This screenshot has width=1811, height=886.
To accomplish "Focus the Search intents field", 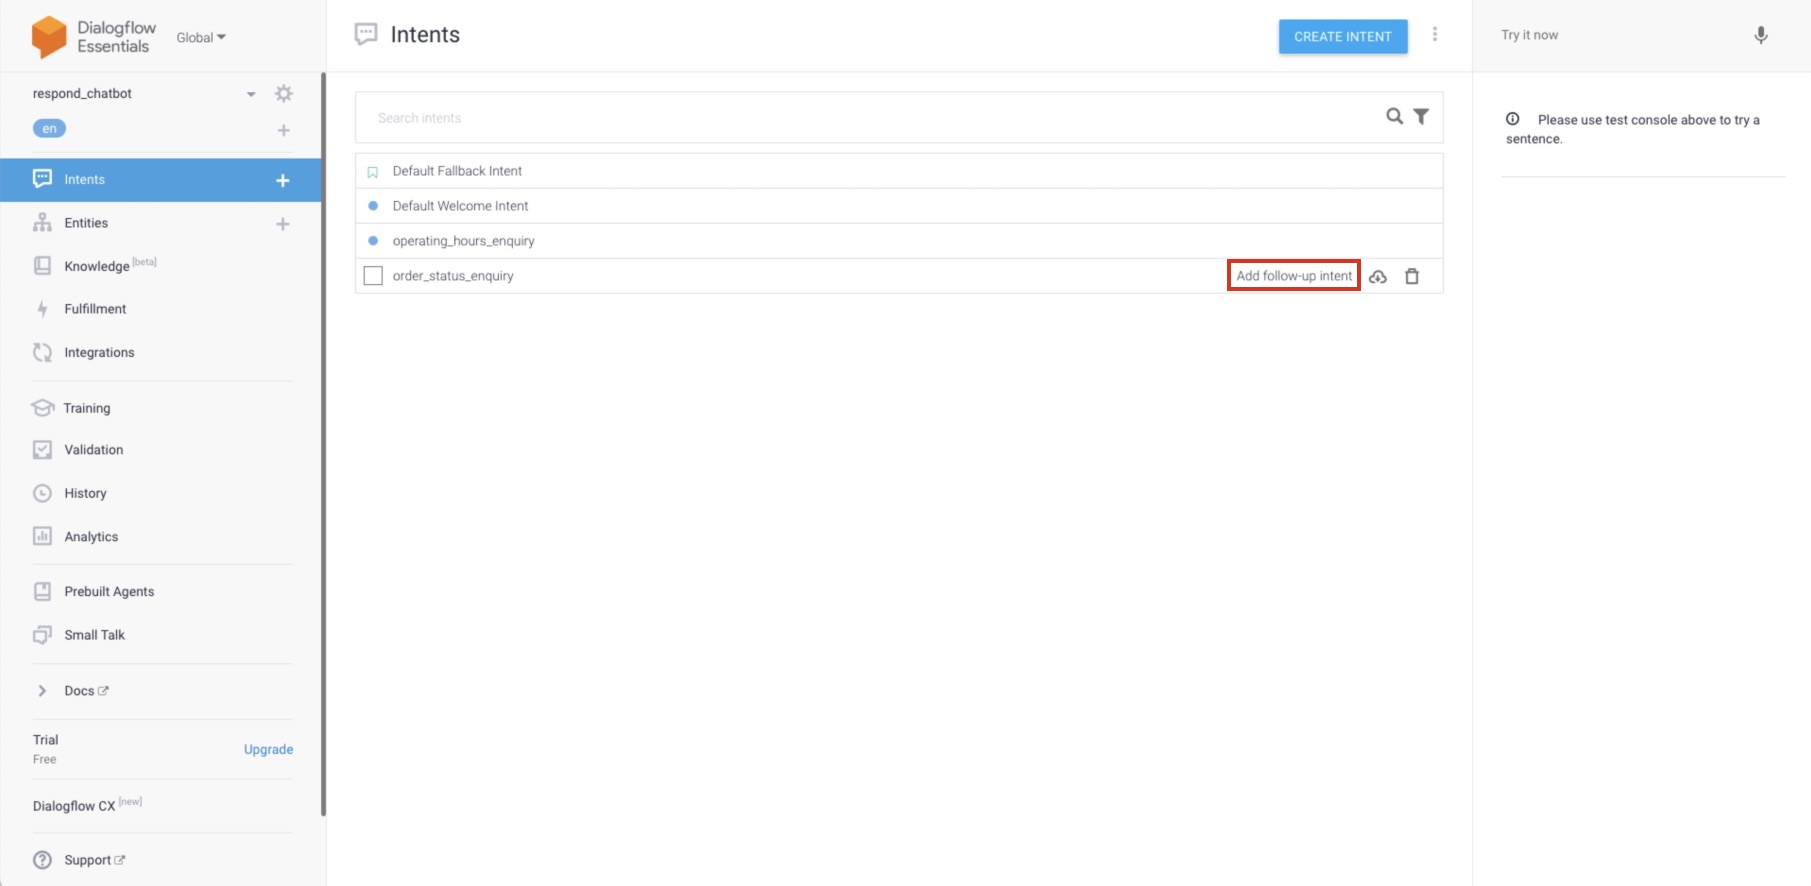I will point(860,118).
